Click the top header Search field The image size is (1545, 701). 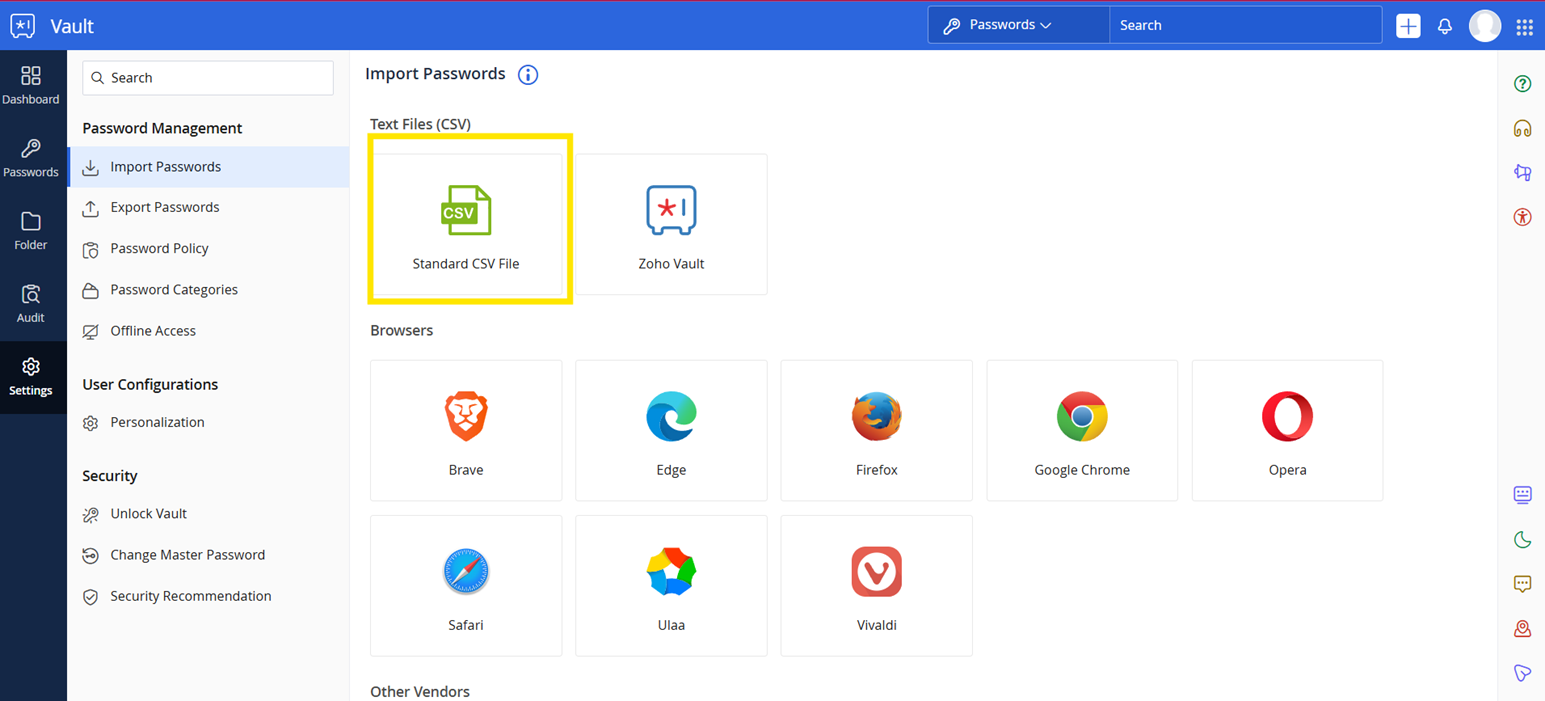(1245, 25)
